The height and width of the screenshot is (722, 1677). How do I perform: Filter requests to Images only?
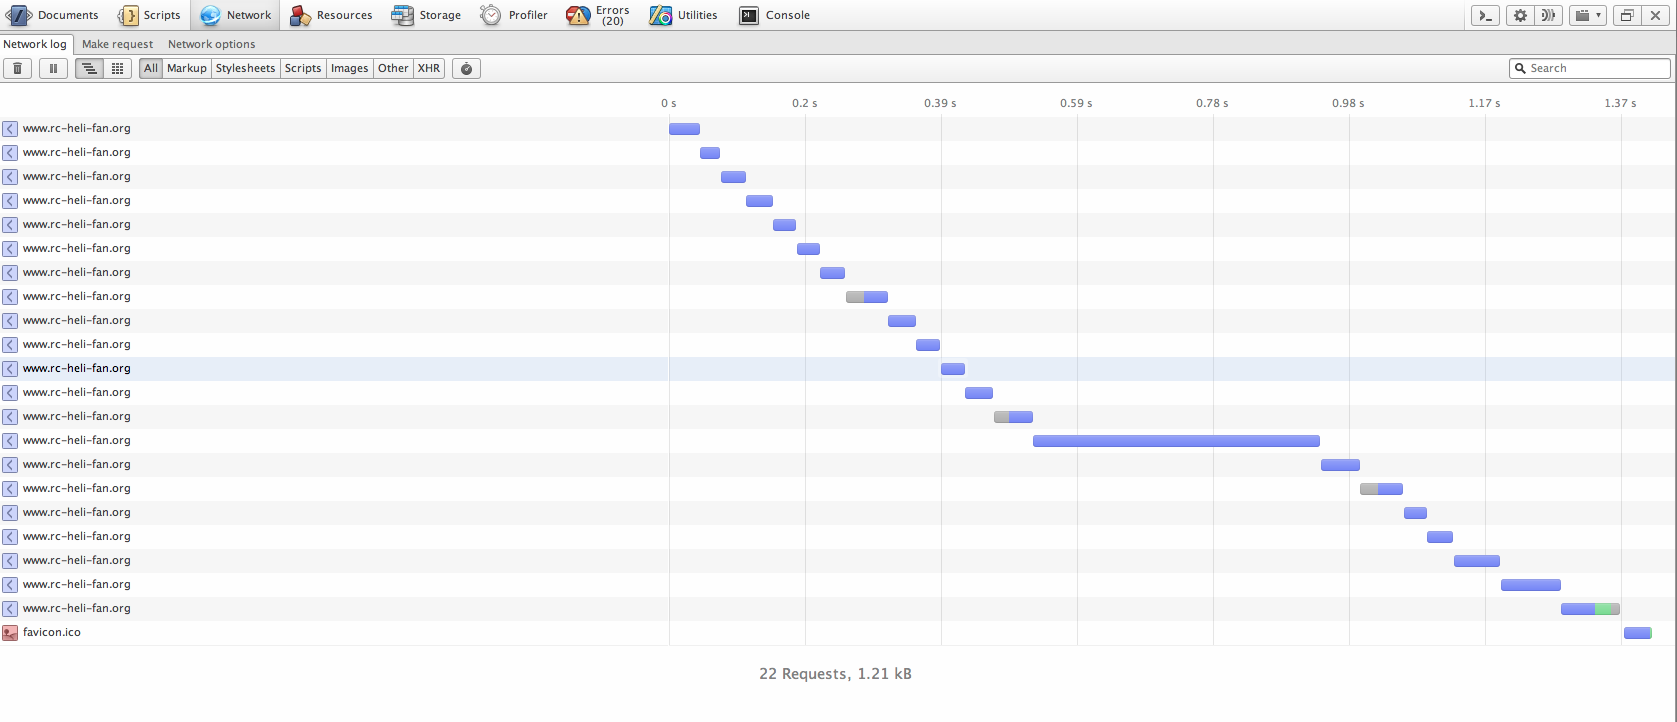(x=350, y=68)
